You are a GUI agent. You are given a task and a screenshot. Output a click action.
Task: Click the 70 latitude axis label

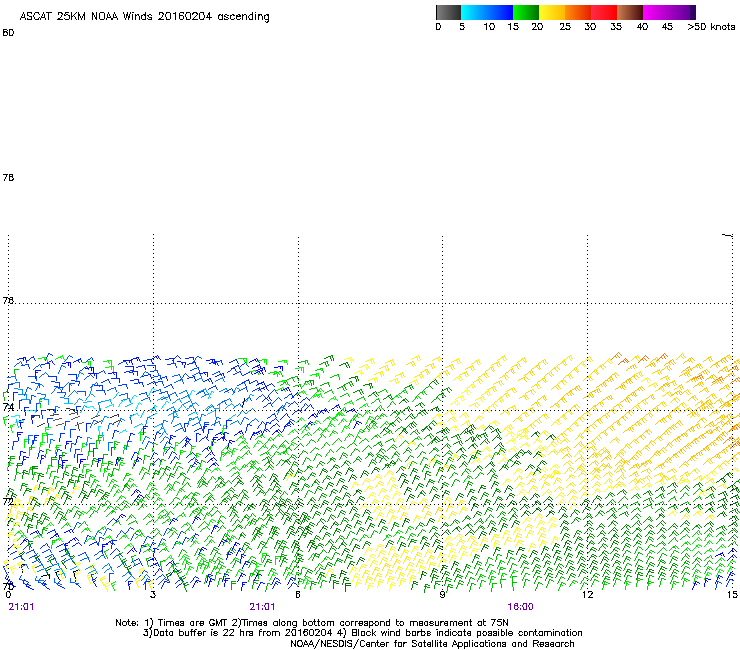(8, 586)
